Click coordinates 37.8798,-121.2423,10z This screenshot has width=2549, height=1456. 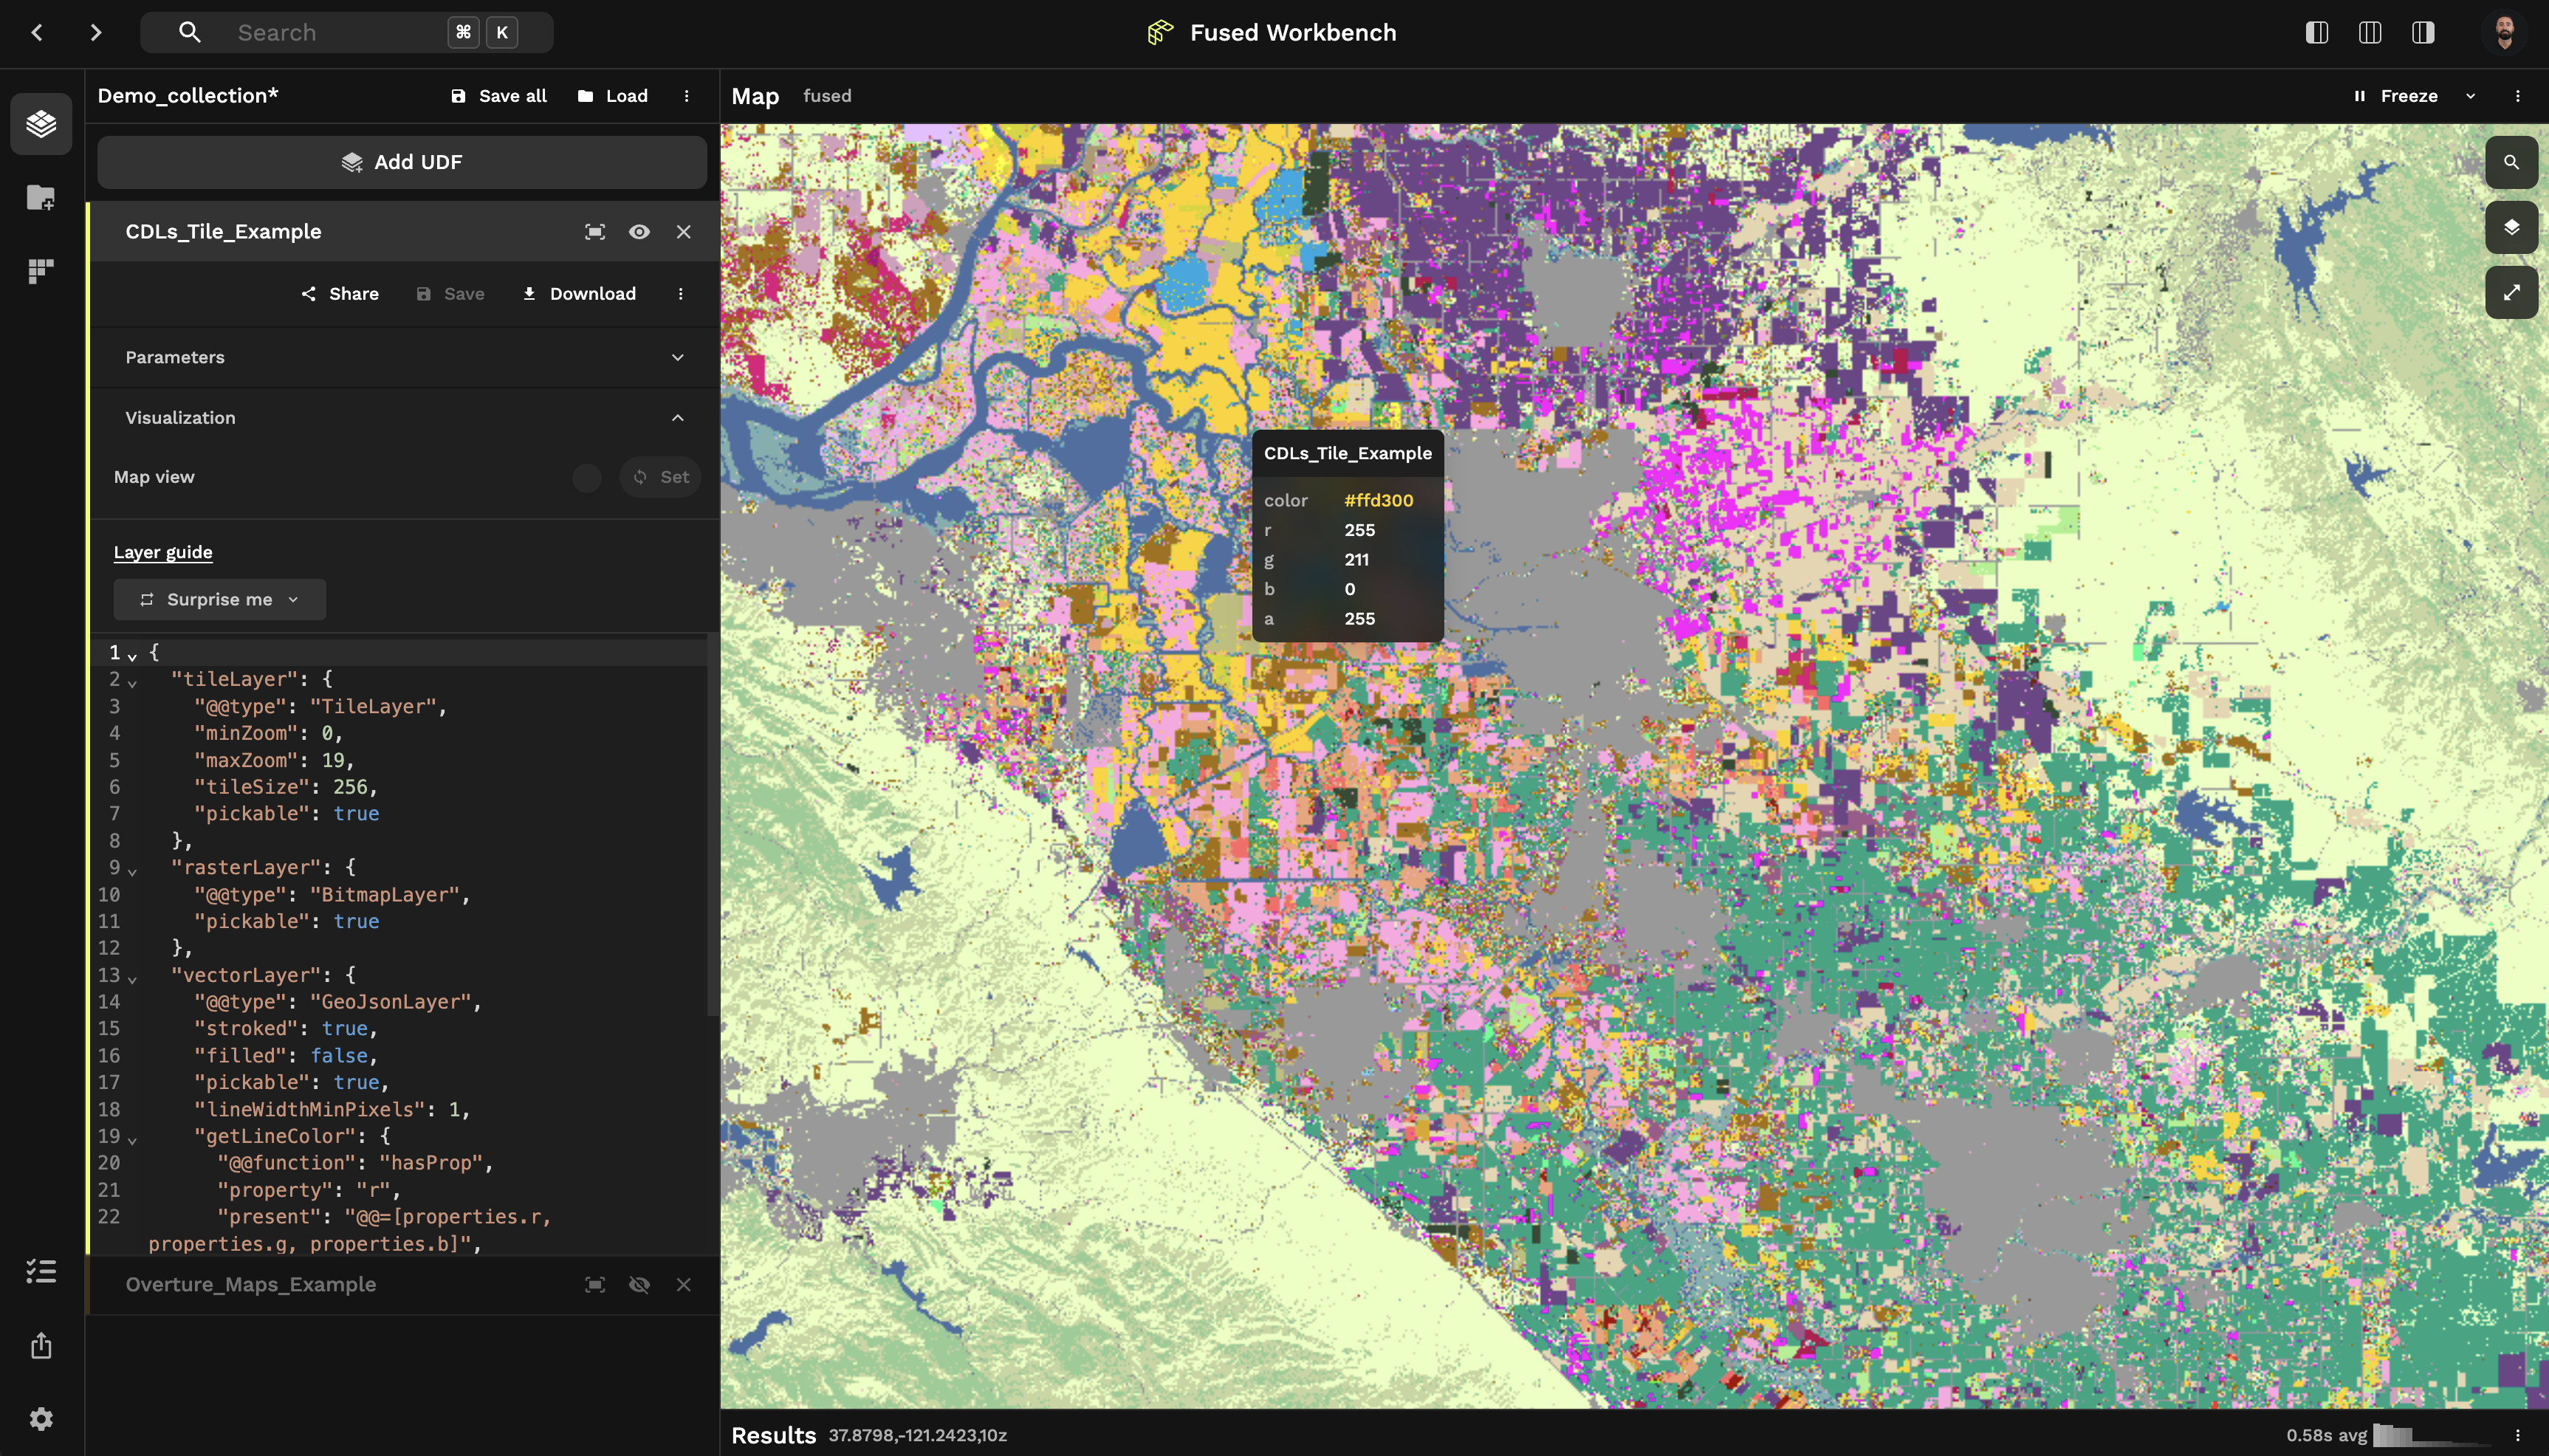917,1435
